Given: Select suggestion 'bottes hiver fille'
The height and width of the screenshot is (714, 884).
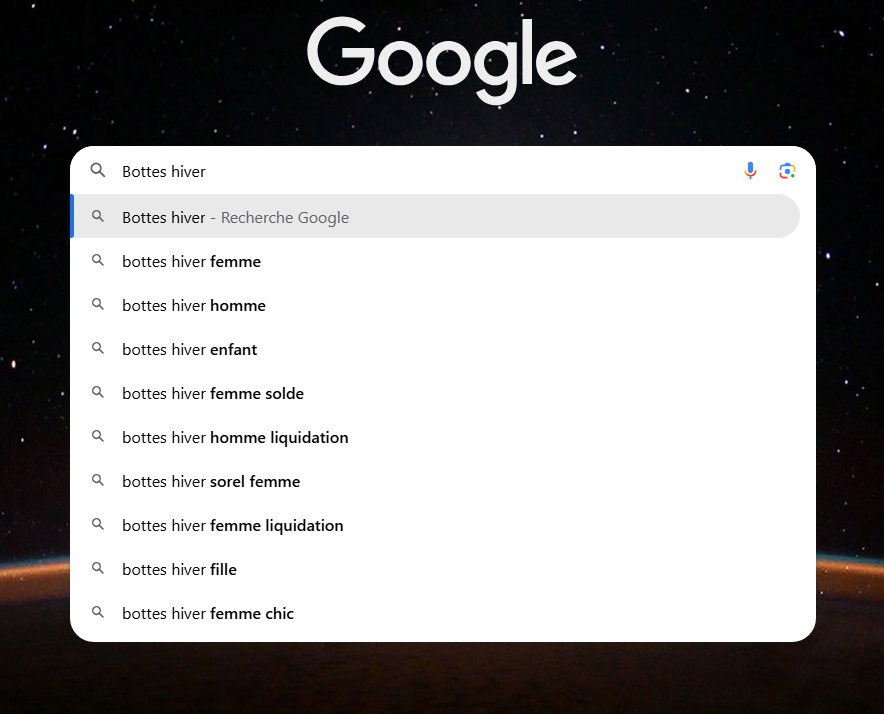Looking at the screenshot, I should pos(435,569).
